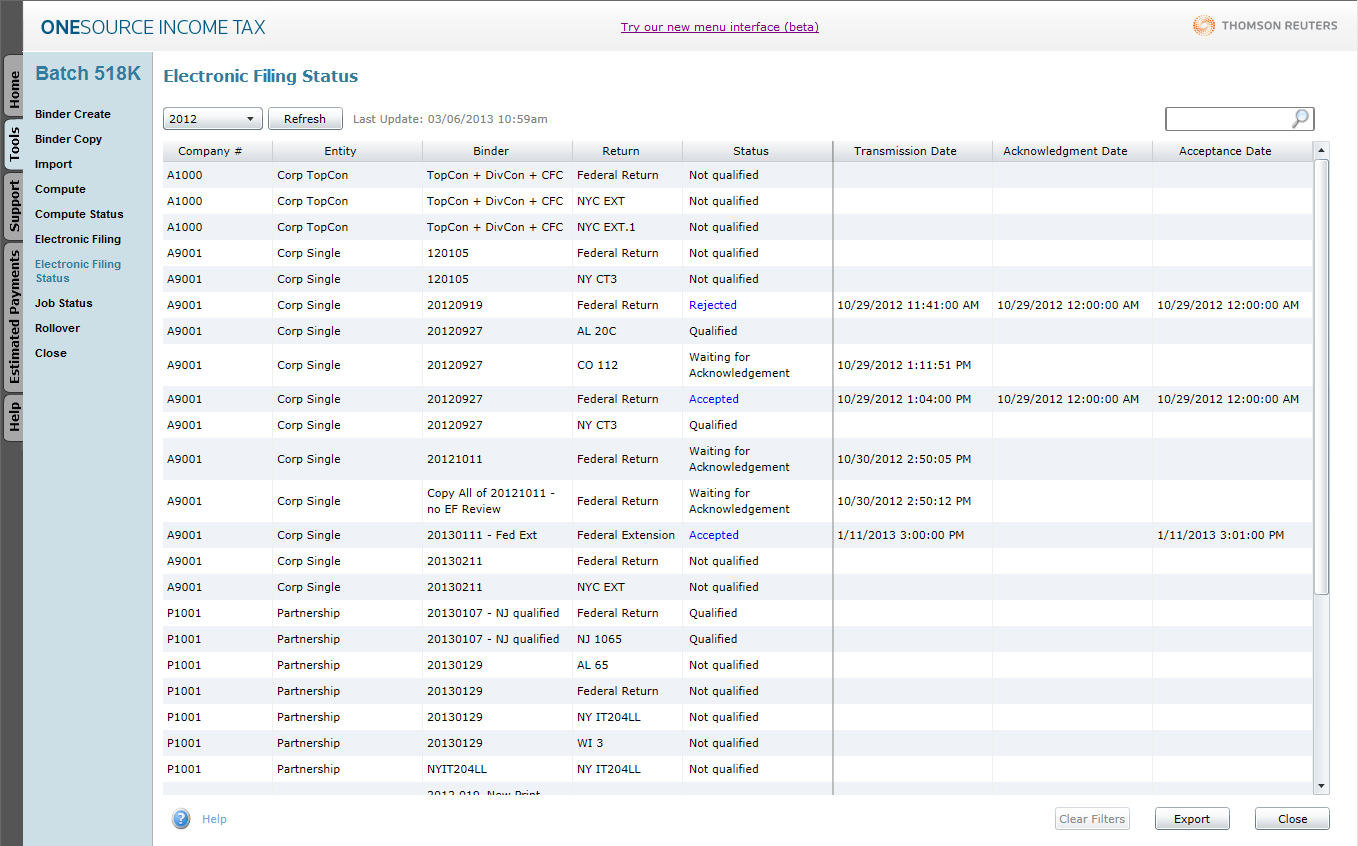
Task: Open the 2012 year dropdown
Action: pyautogui.click(x=213, y=119)
